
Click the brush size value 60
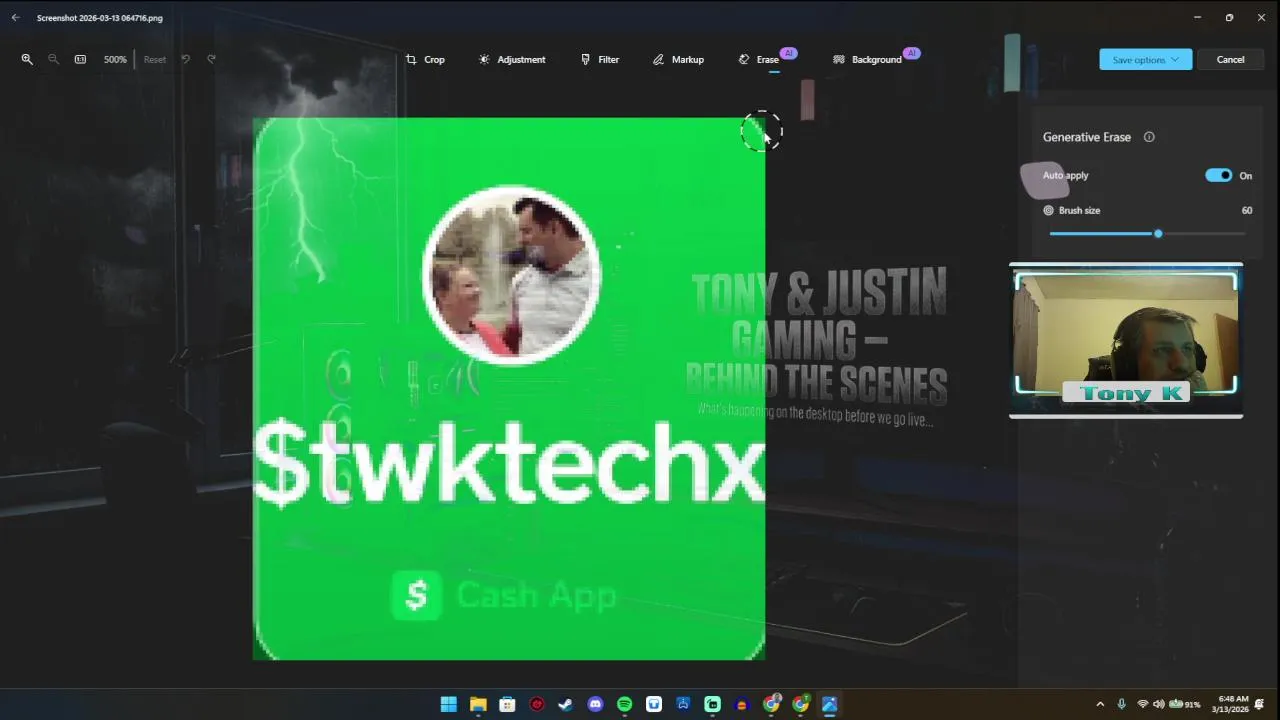coord(1247,210)
